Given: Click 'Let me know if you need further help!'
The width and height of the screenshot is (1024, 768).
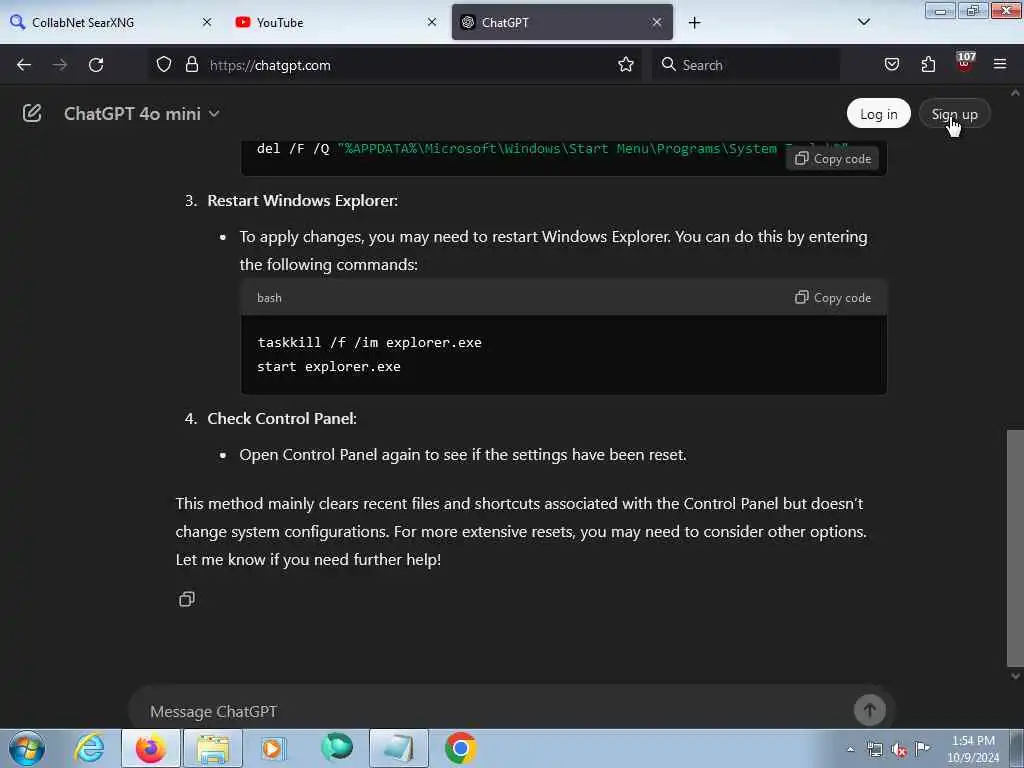Looking at the screenshot, I should [x=308, y=560].
